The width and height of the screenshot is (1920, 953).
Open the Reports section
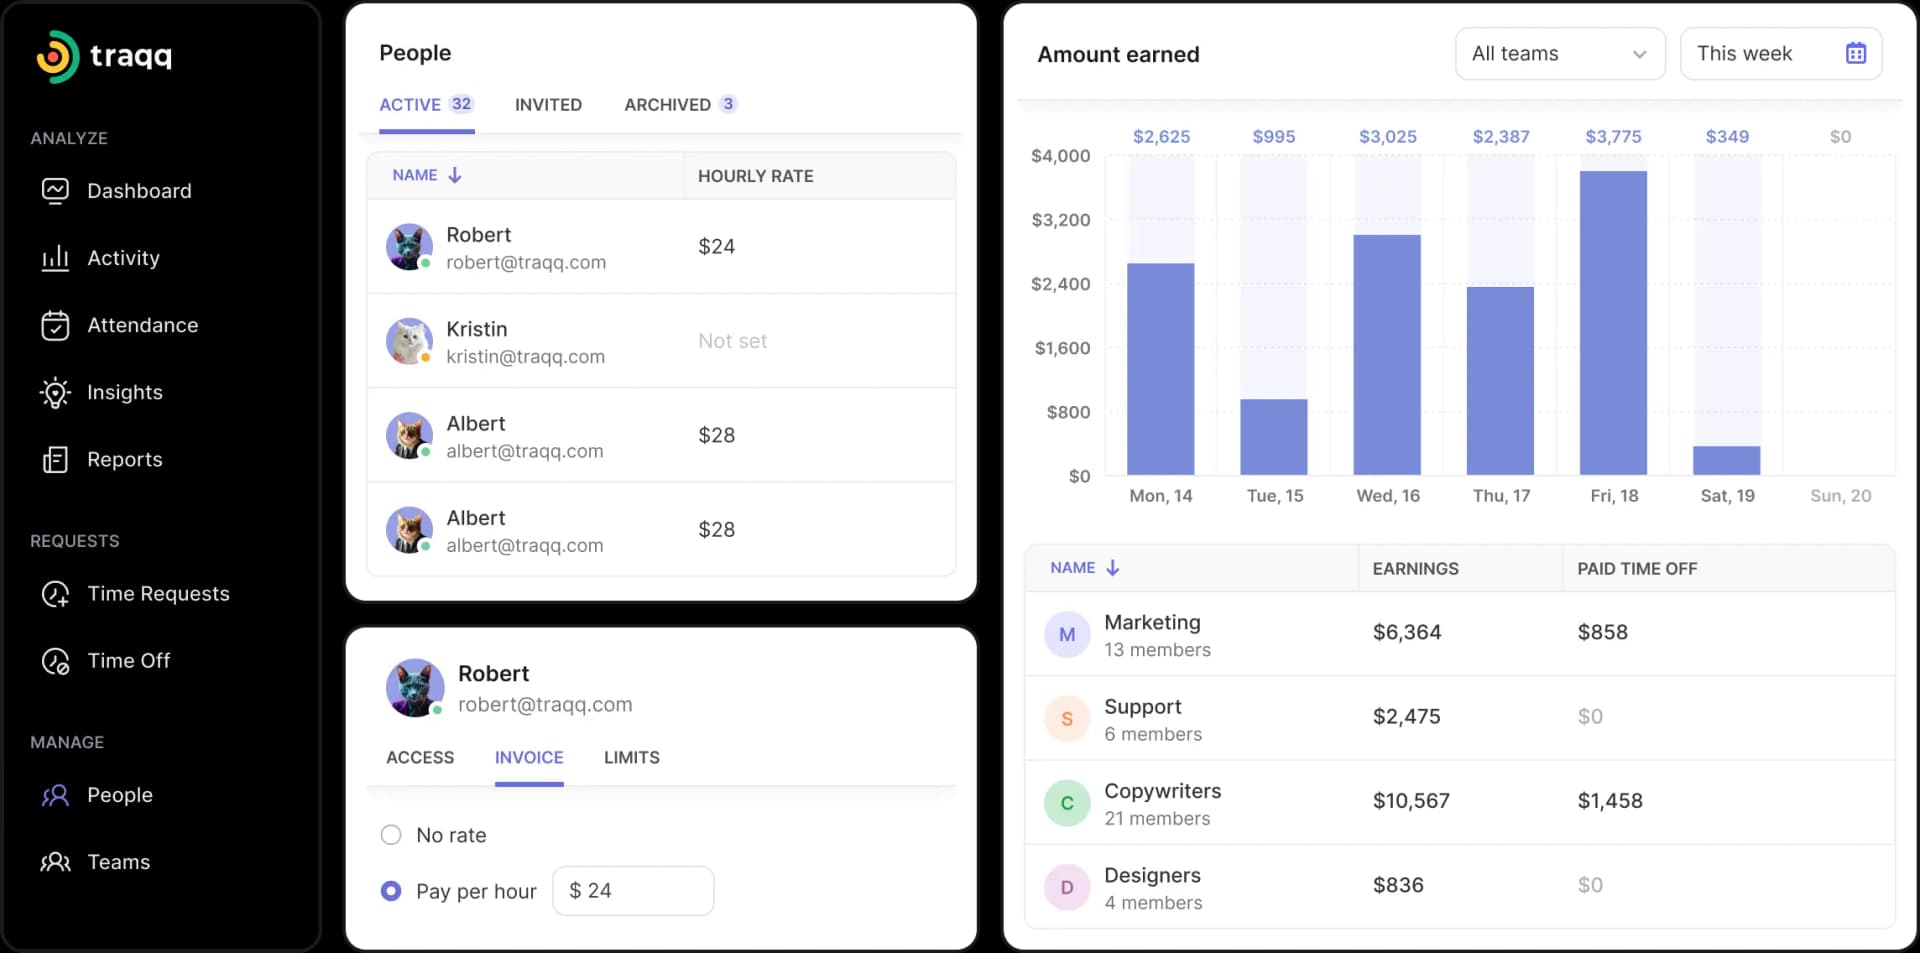pyautogui.click(x=125, y=459)
